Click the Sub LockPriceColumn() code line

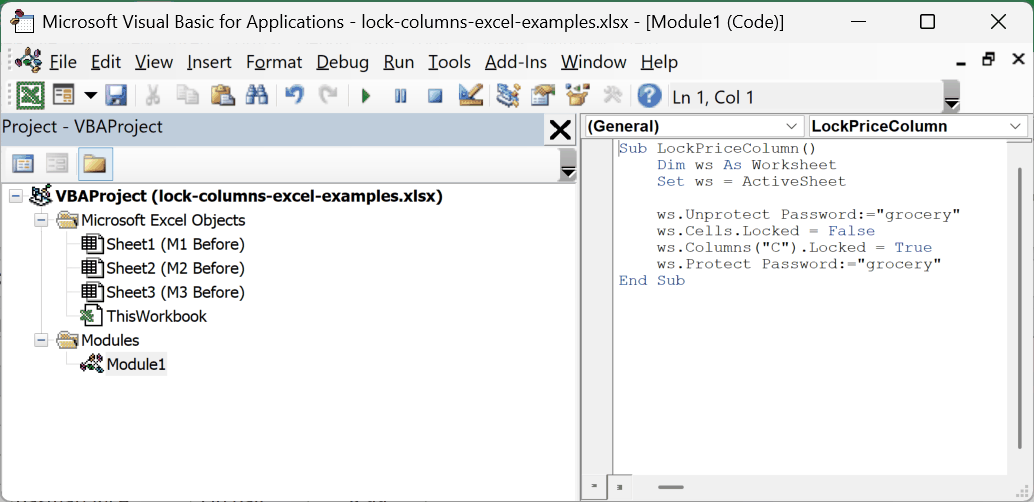717,148
